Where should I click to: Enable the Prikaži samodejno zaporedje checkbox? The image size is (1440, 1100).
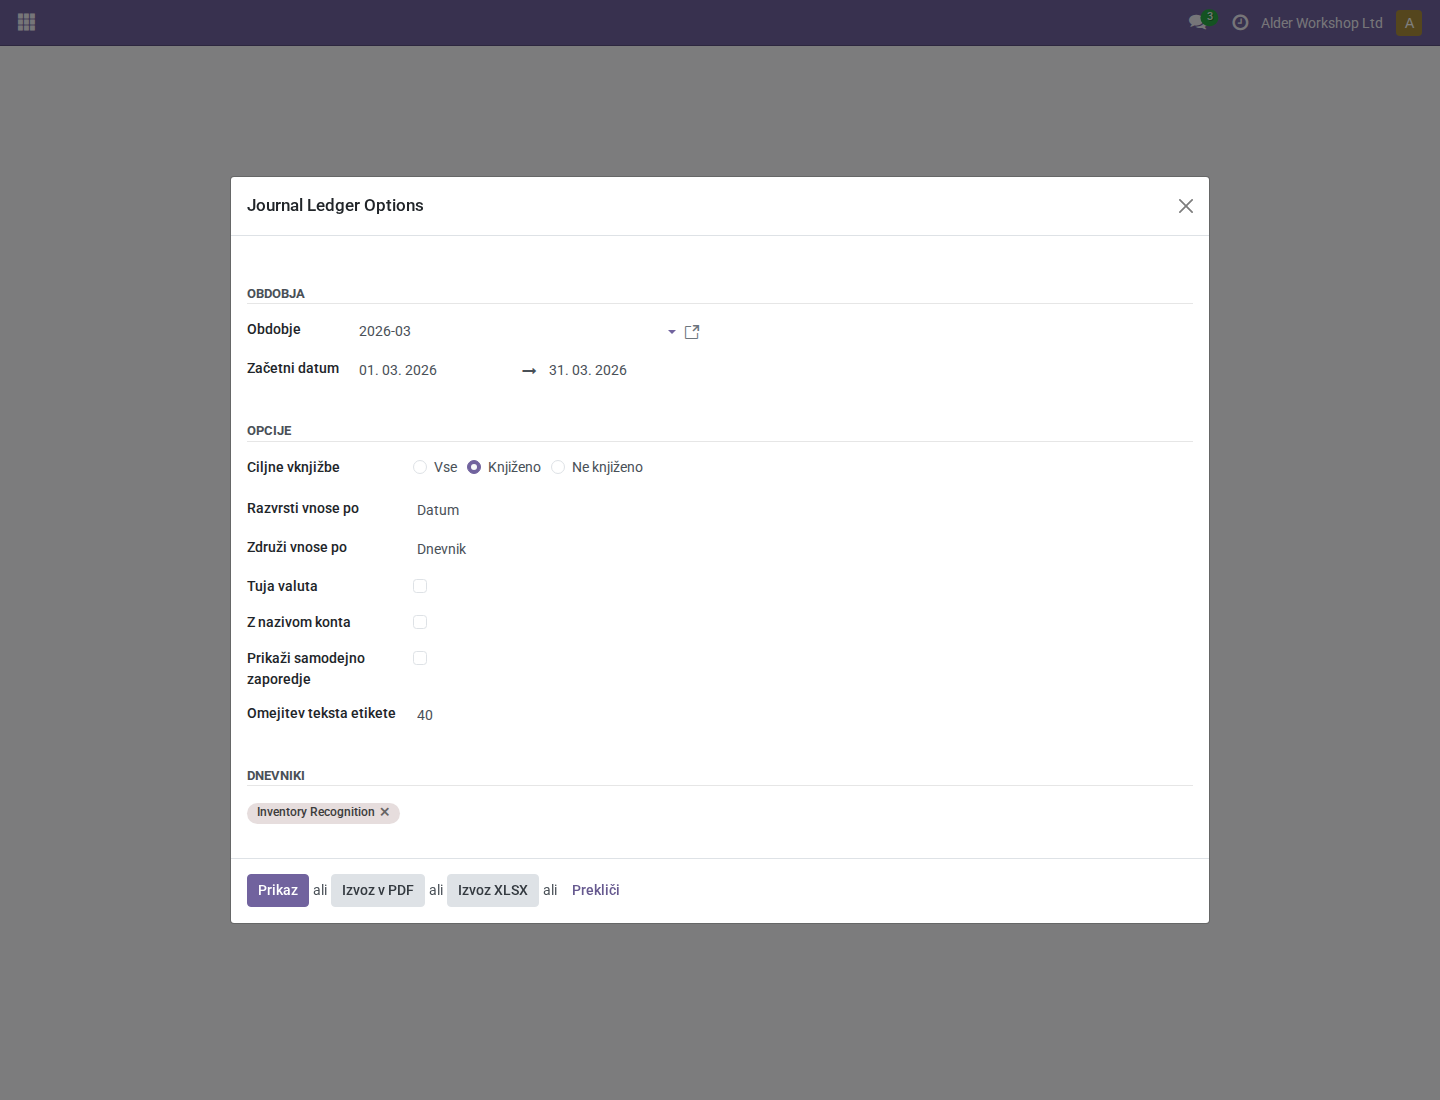420,658
